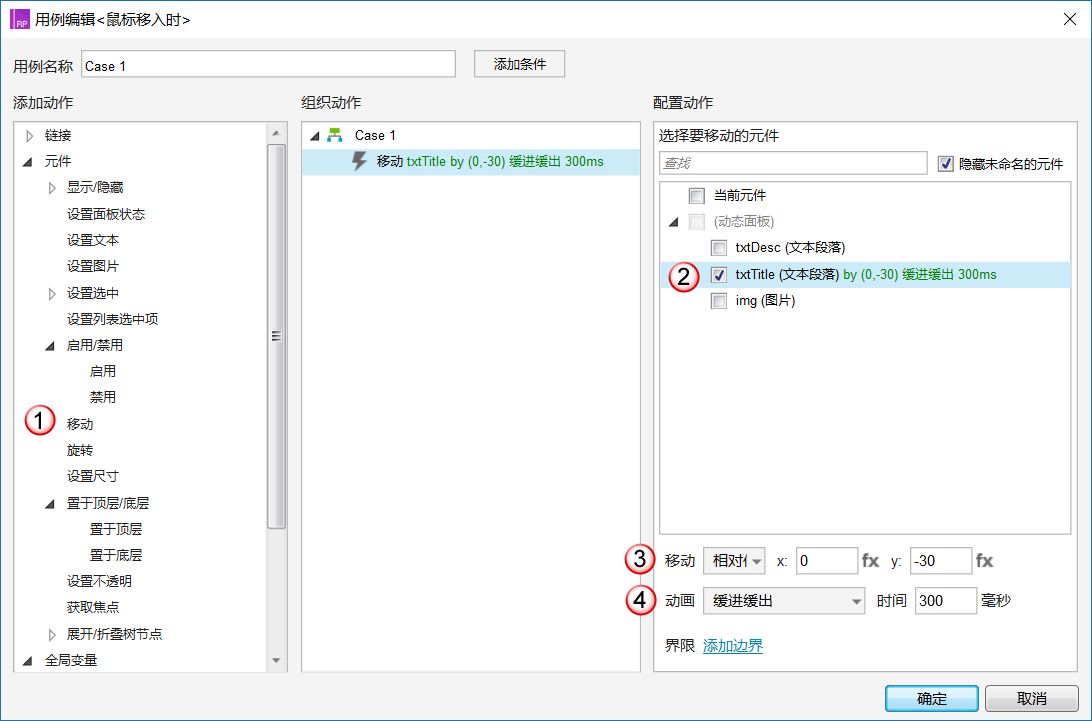1092x721 pixels.
Task: Collapse the 元件 action group
Action: (28, 162)
